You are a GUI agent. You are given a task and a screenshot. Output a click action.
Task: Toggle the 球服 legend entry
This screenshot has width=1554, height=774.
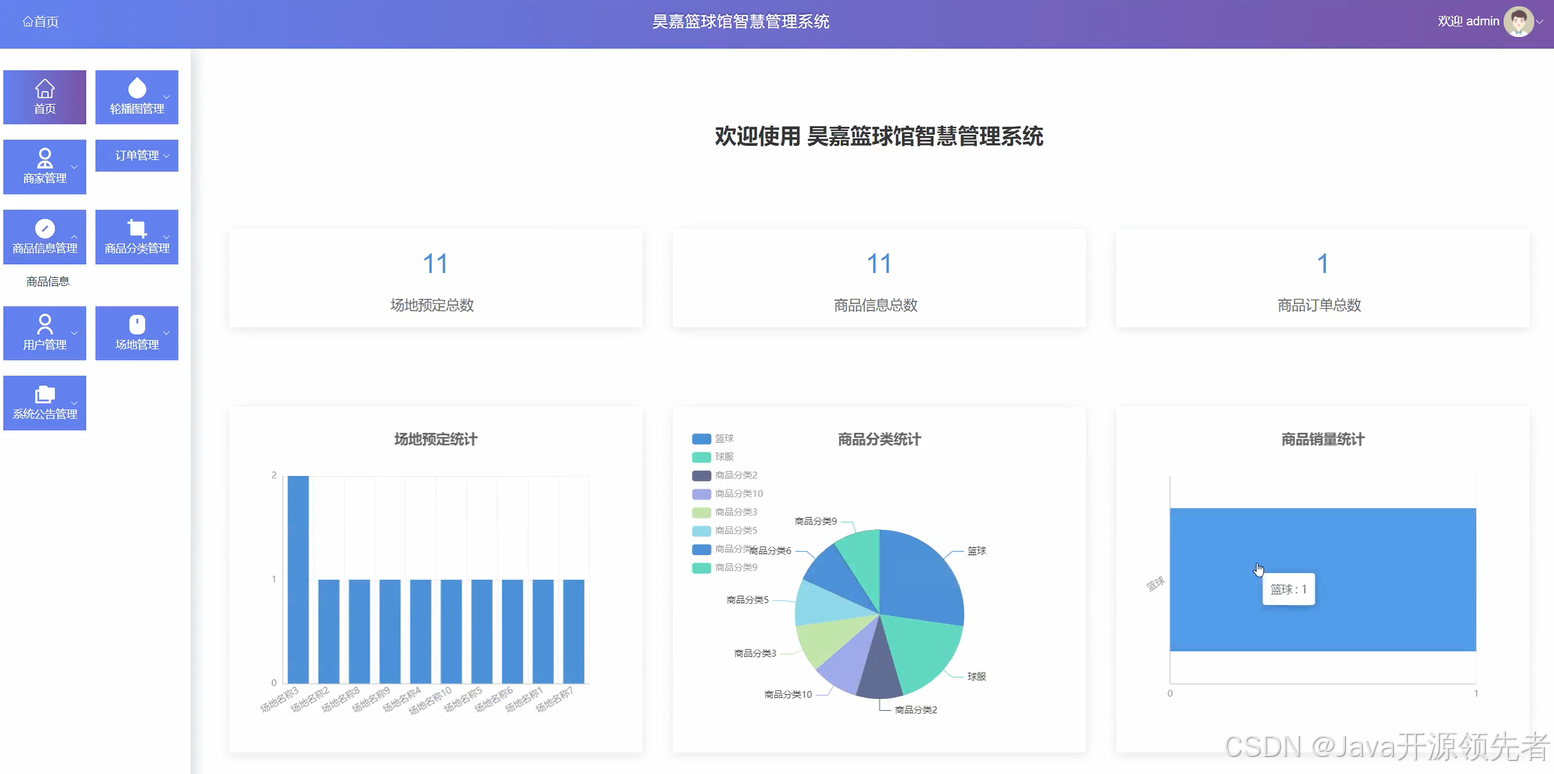[x=712, y=457]
